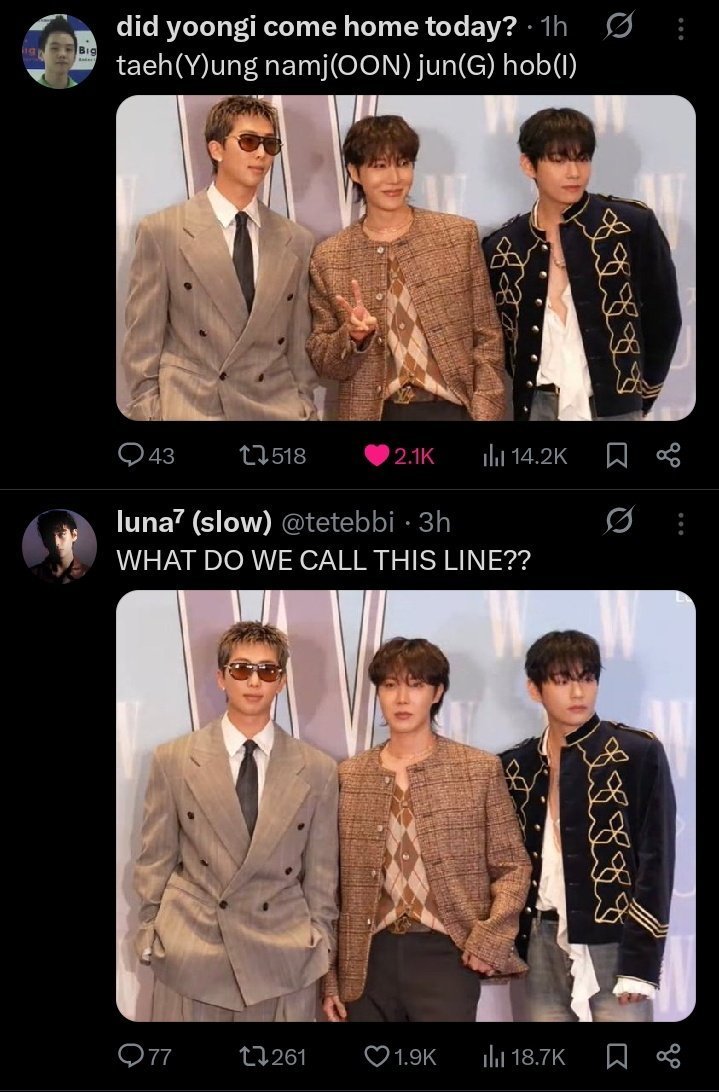The image size is (719, 1092).
Task: Click the Grok icon on first tweet
Action: pyautogui.click(x=619, y=30)
